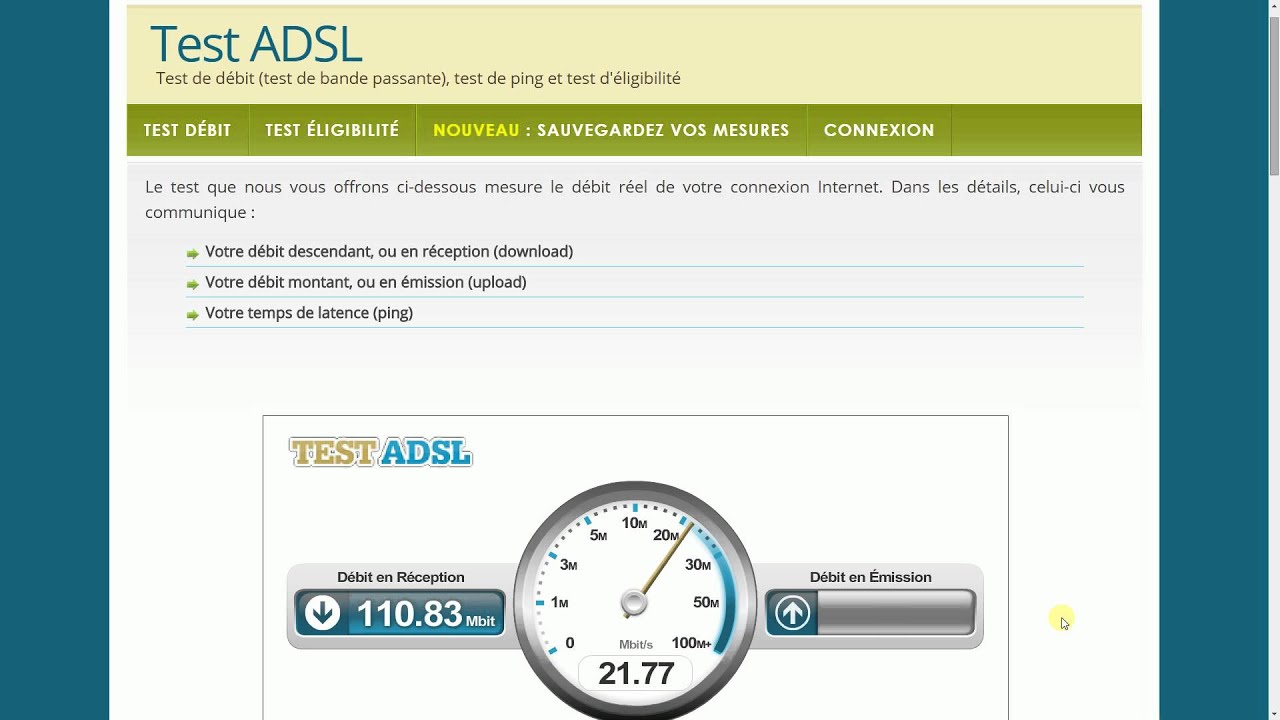Click 'Votre débit descendant, ou en réception (download)'
This screenshot has height=720, width=1280.
(389, 252)
